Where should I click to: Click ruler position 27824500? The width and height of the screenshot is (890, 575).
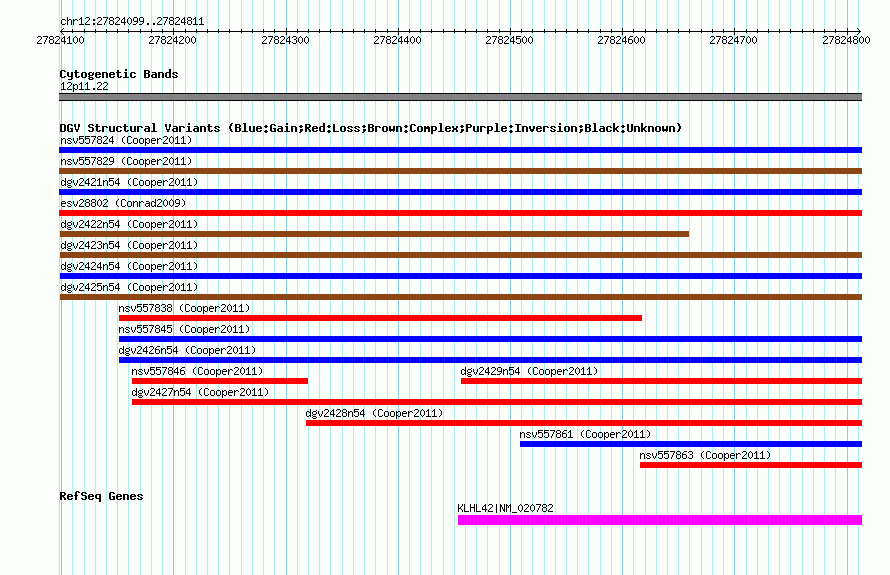pos(509,40)
